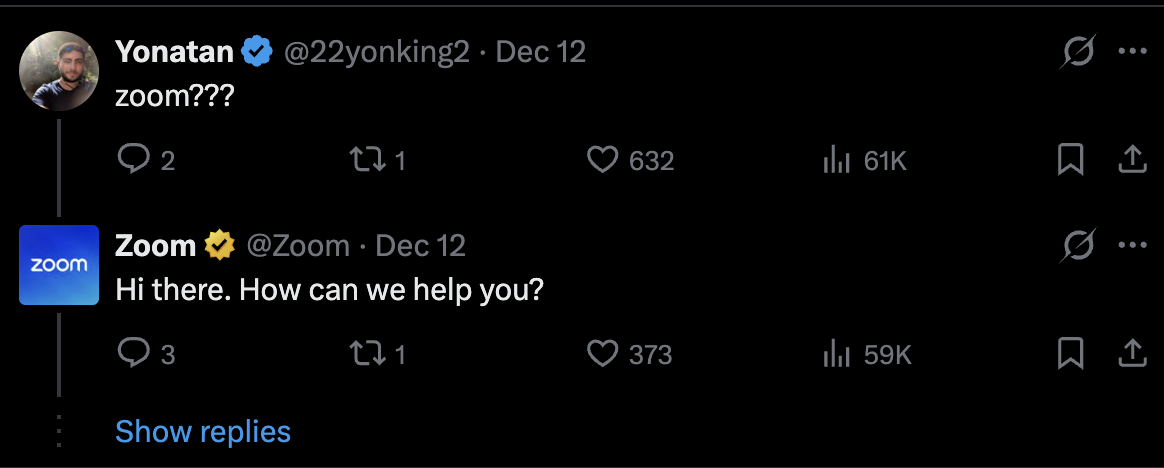1164x468 pixels.
Task: Like Zoom's "Hi there" reply
Action: (602, 354)
